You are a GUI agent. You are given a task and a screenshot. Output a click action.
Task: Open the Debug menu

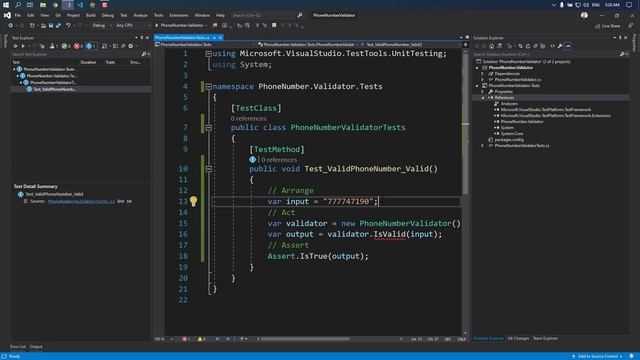(108, 15)
